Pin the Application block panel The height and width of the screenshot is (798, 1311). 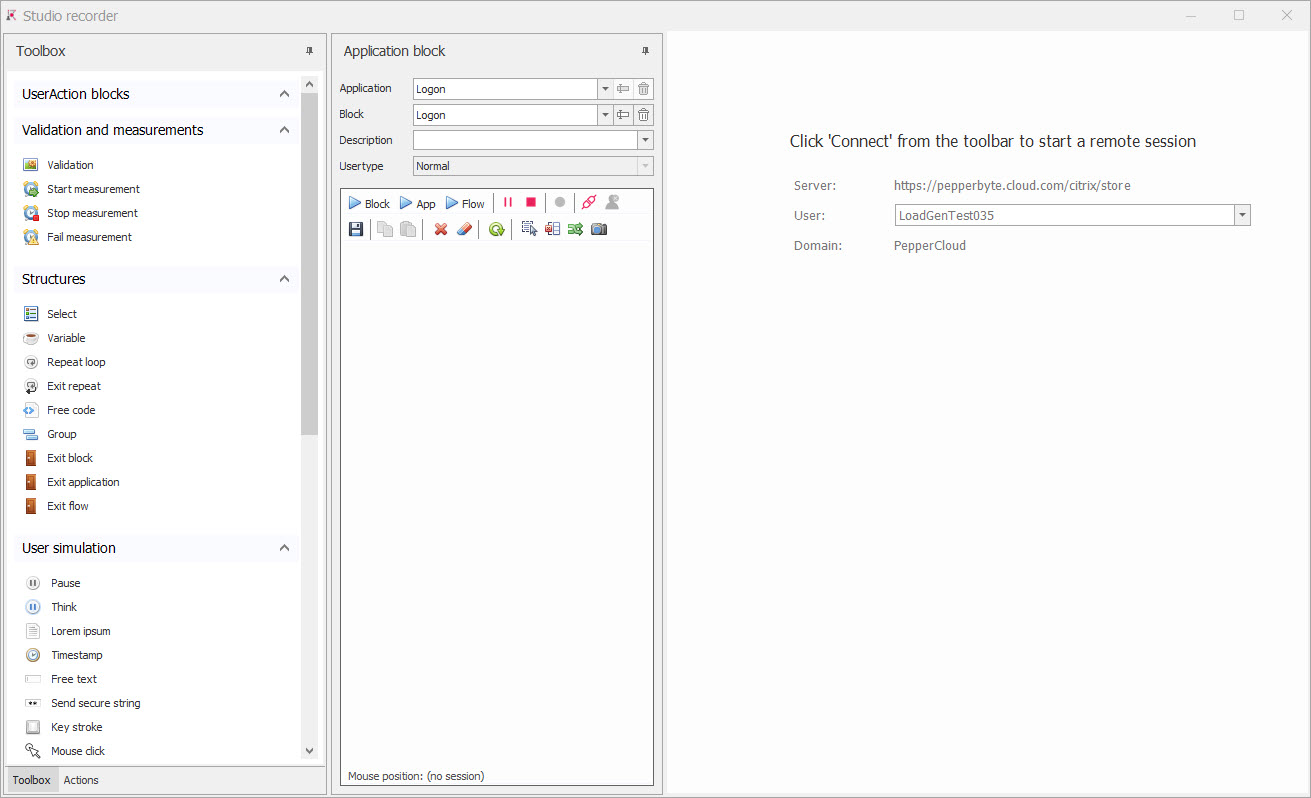click(645, 51)
